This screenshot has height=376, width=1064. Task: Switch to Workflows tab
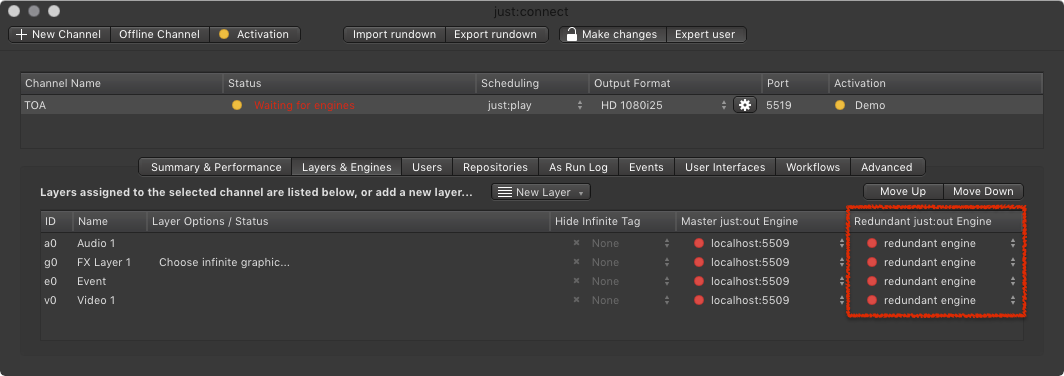pos(813,167)
